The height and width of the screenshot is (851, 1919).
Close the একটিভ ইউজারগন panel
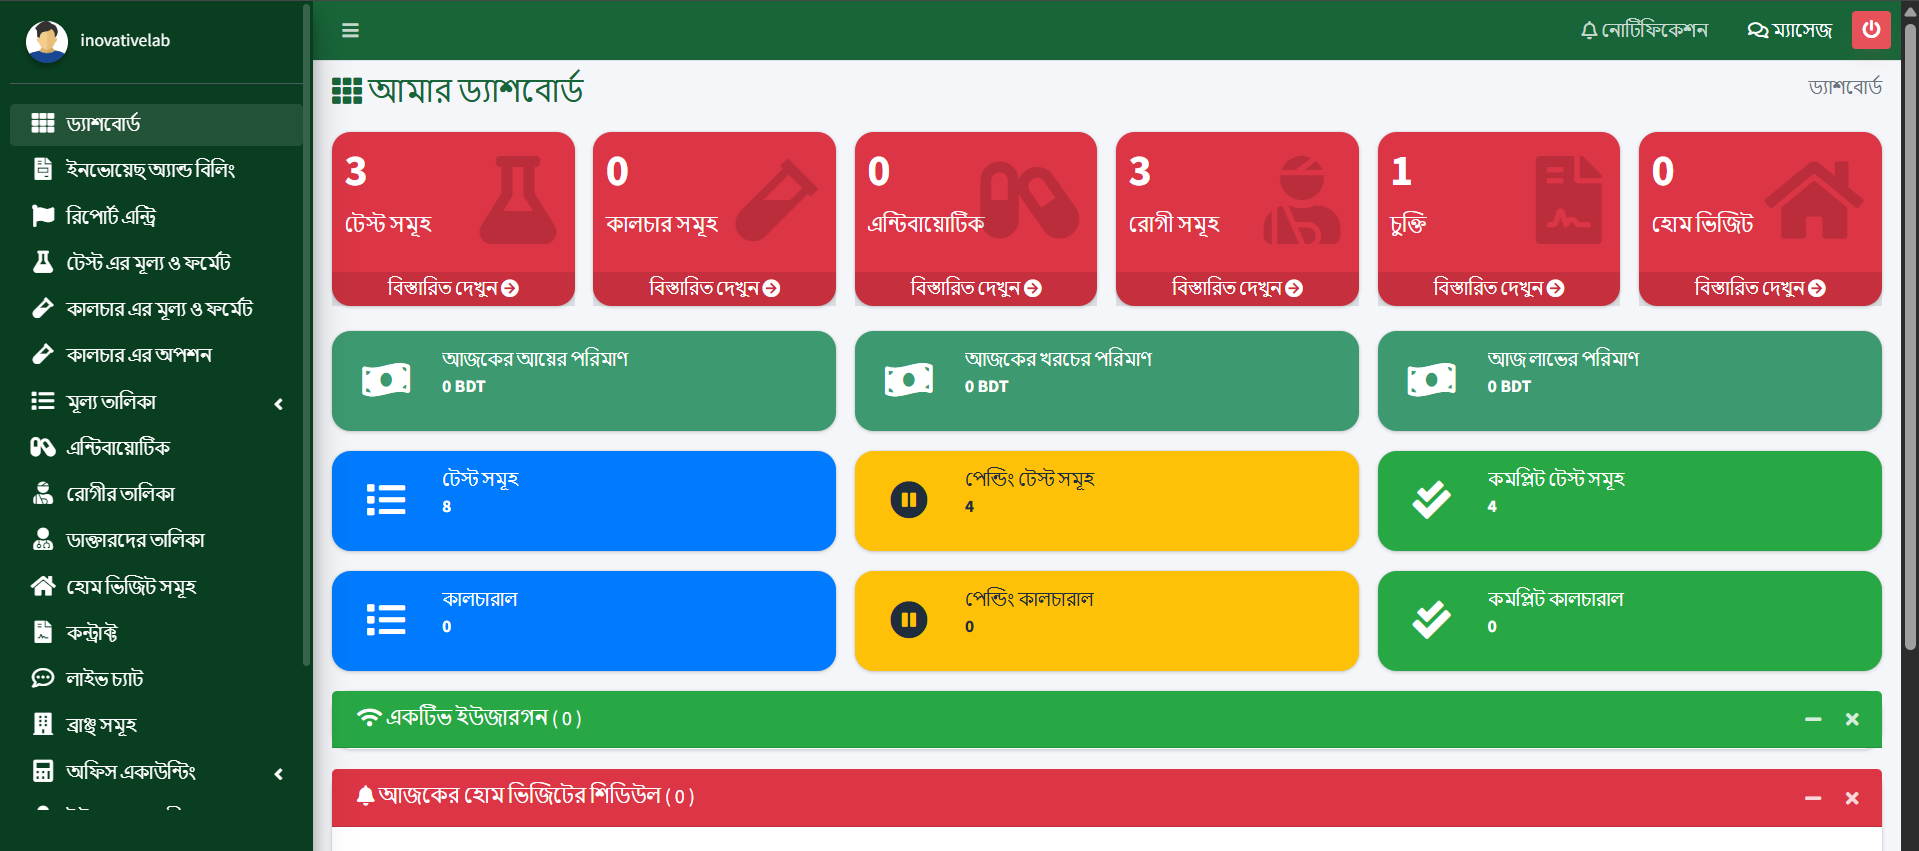coord(1852,719)
